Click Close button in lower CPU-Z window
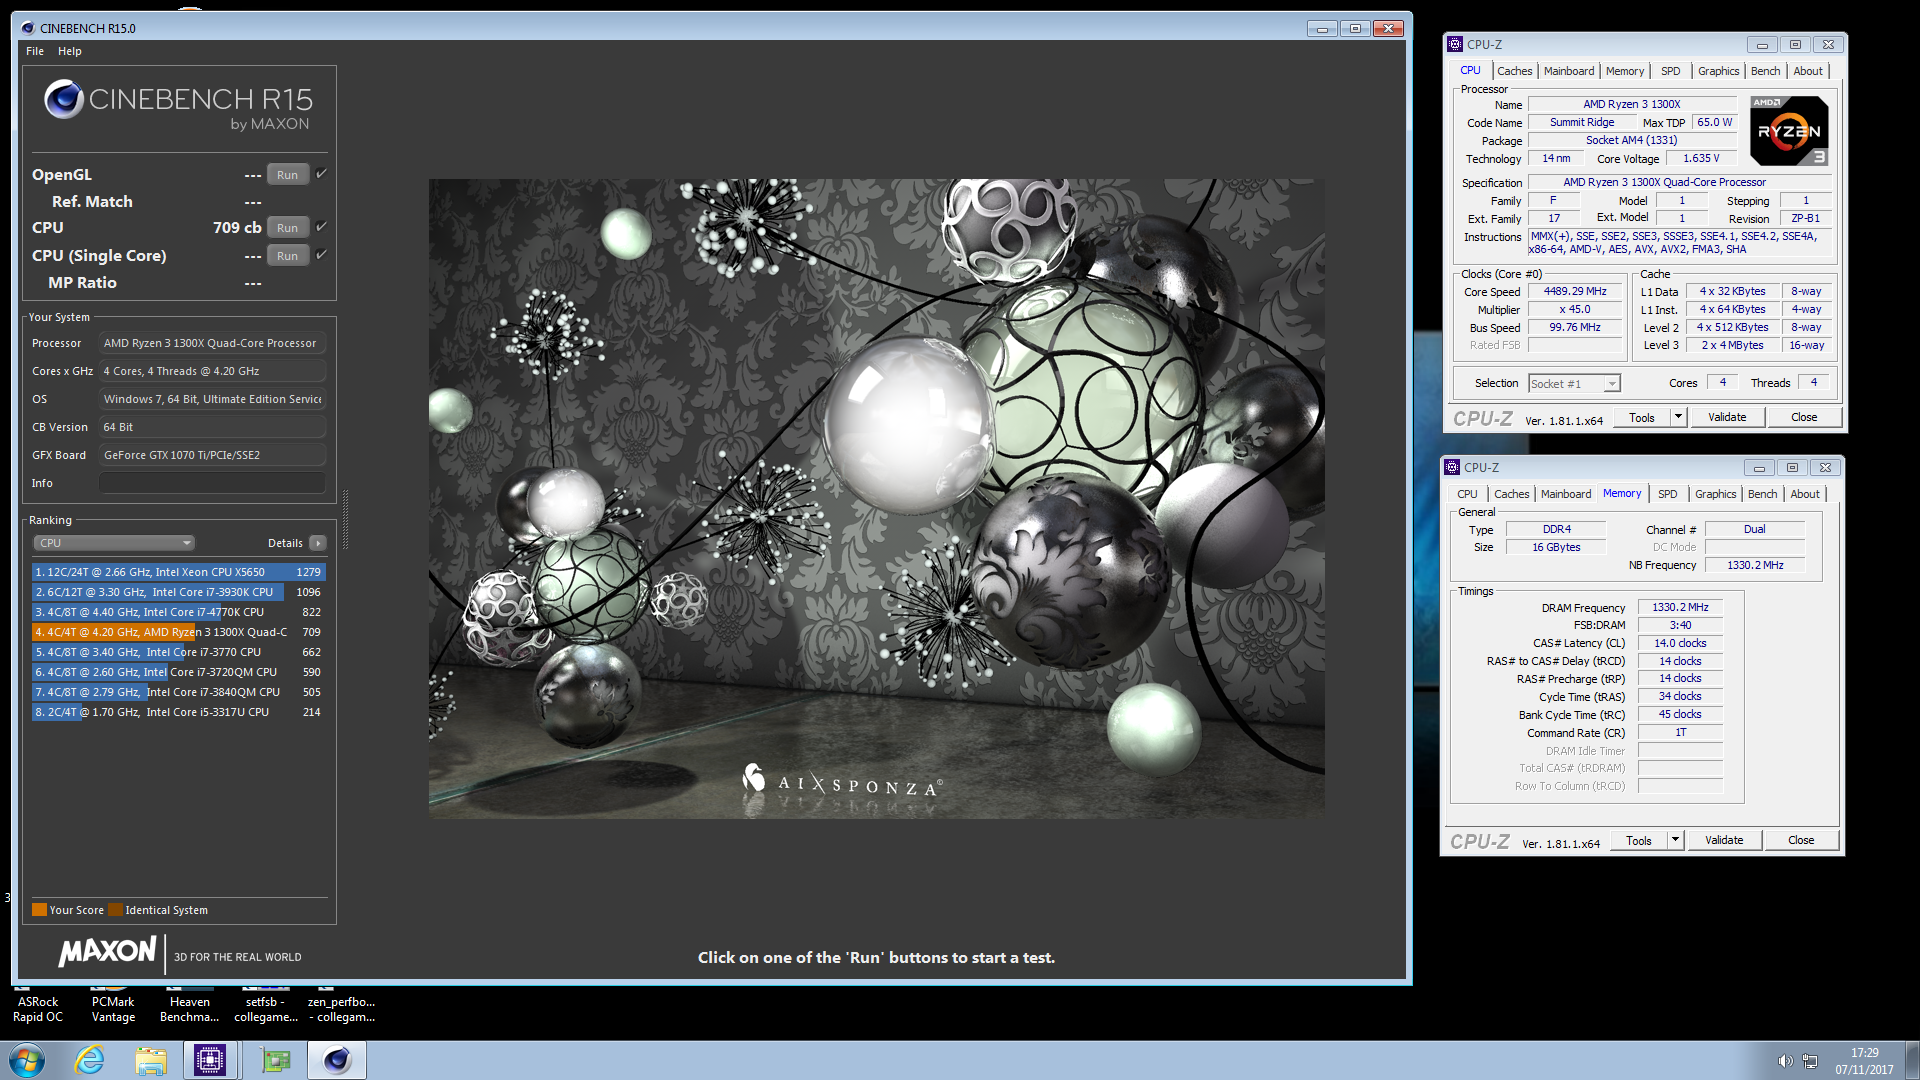The width and height of the screenshot is (1920, 1080). point(1801,840)
